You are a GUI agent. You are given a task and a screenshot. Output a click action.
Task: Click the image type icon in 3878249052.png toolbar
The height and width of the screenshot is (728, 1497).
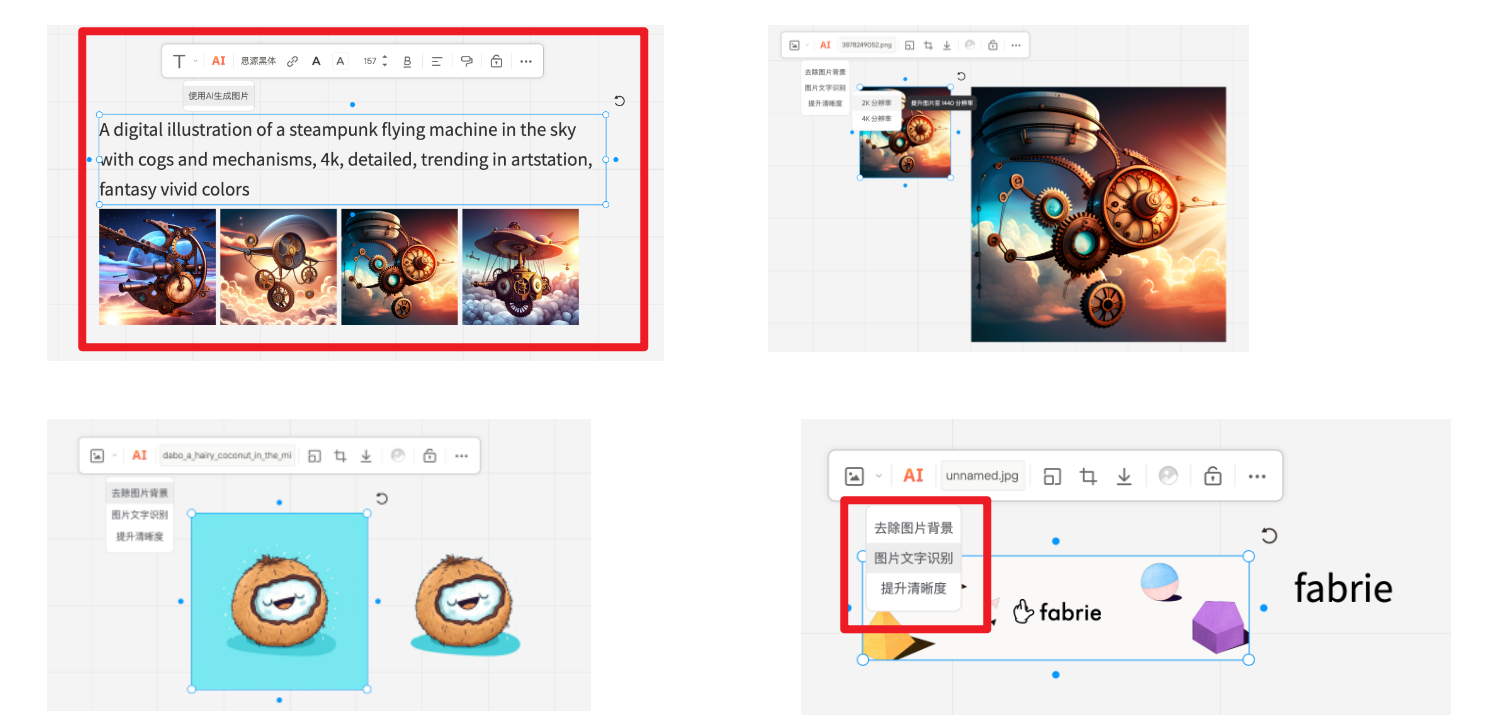click(x=794, y=45)
